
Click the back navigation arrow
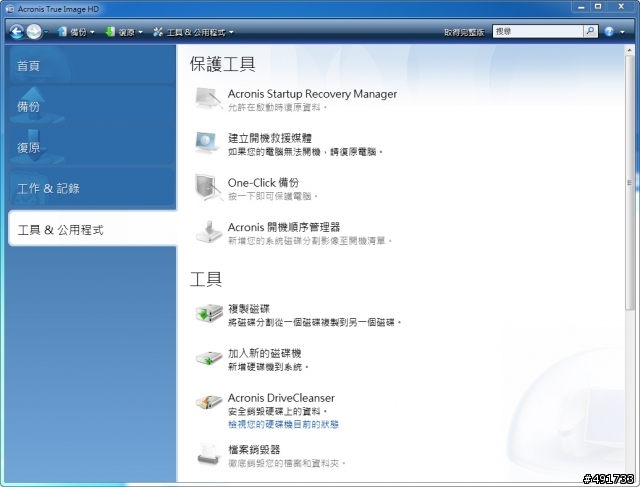click(17, 31)
